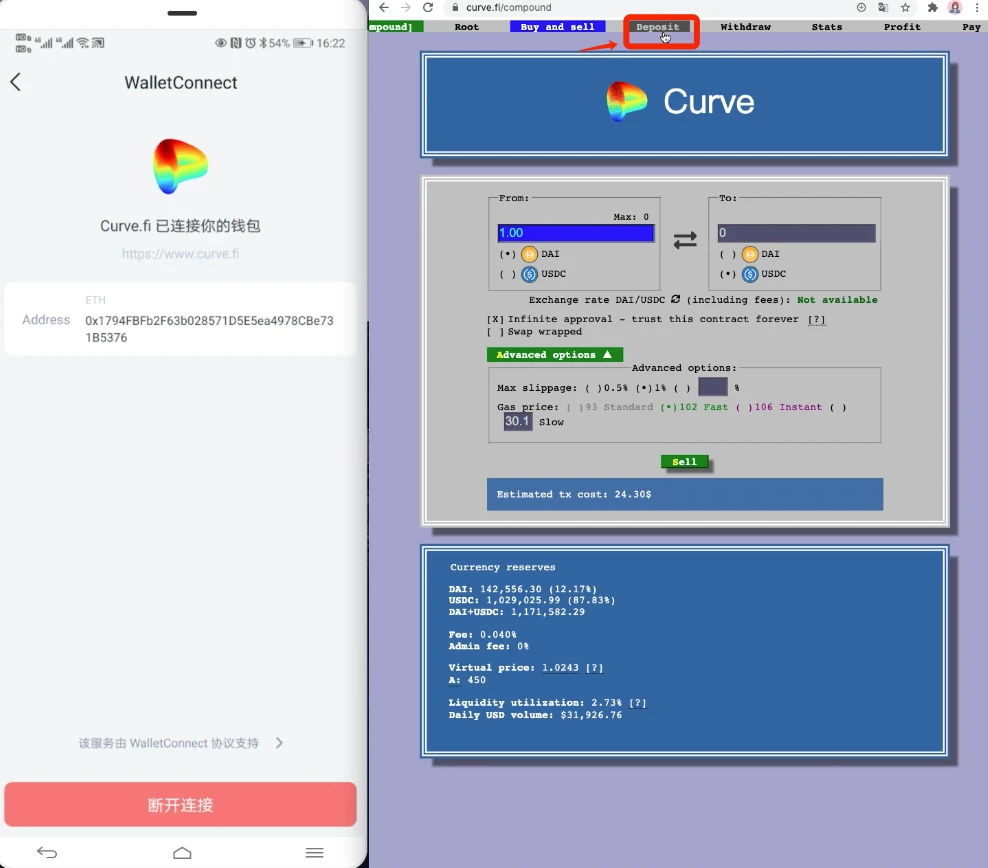The image size is (988, 868).
Task: Tap the red disconnect button
Action: (x=180, y=804)
